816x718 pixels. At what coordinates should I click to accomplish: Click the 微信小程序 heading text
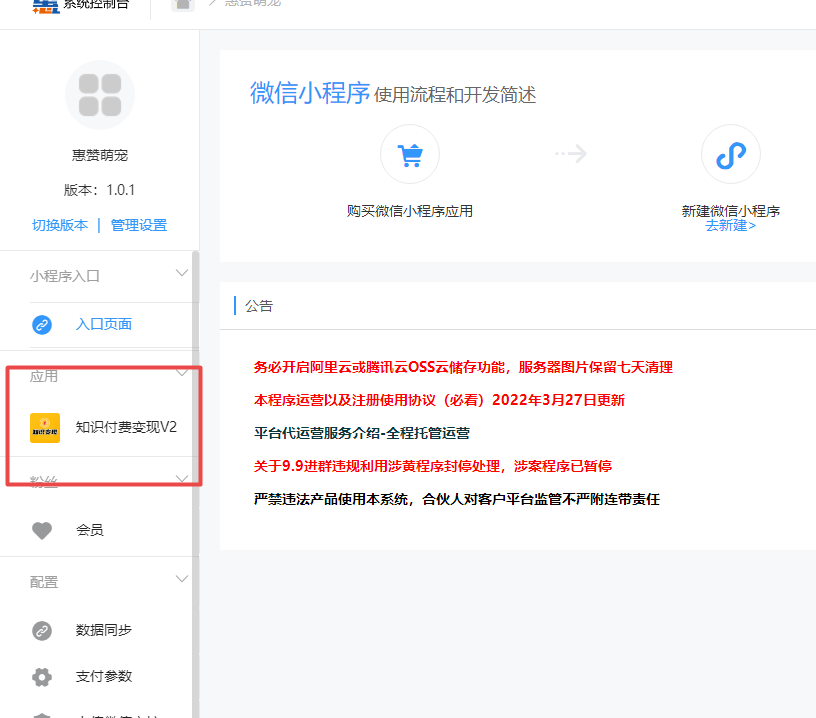310,93
